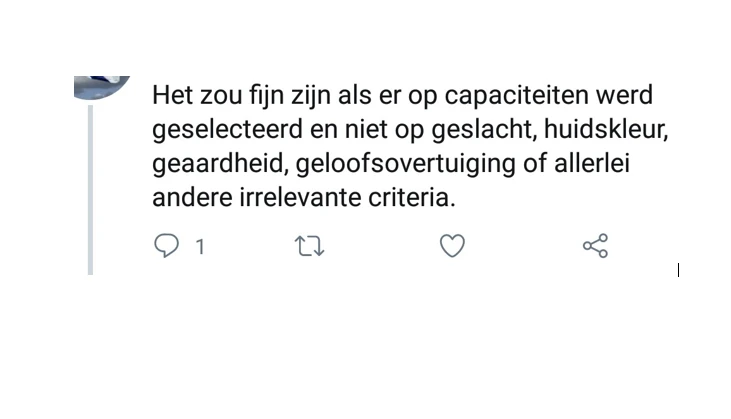Like the tweet with the heart icon
The width and height of the screenshot is (731, 419).
pos(452,246)
